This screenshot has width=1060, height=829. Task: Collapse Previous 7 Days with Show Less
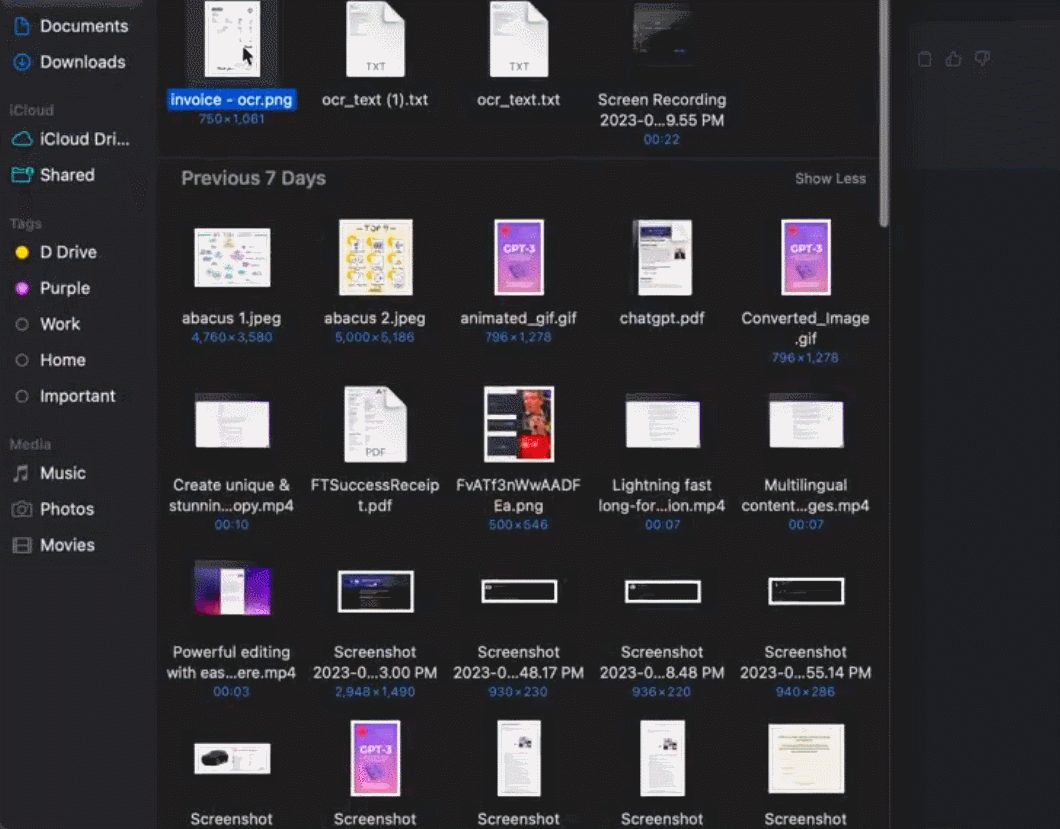pos(830,179)
